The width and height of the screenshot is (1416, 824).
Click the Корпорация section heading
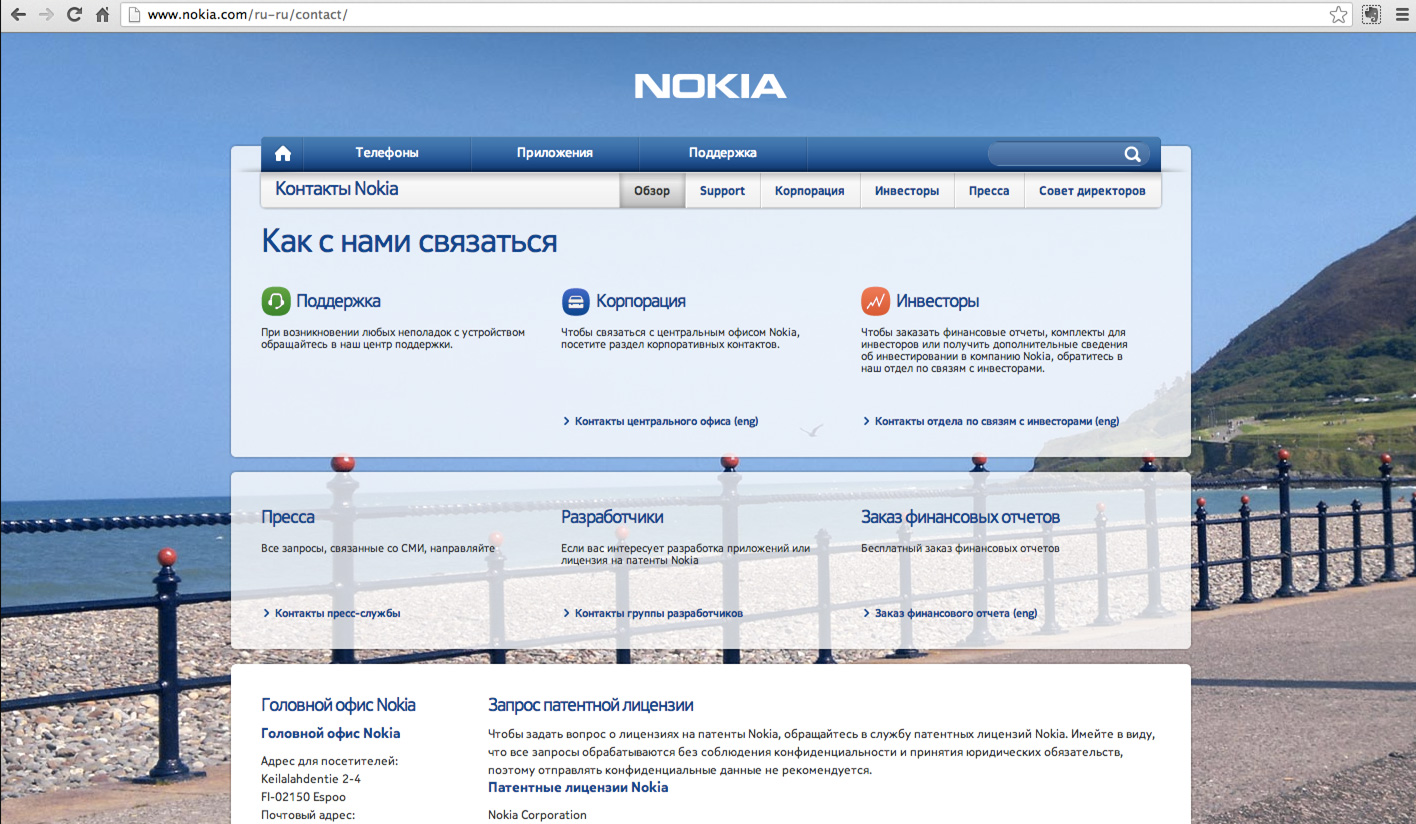coord(641,301)
